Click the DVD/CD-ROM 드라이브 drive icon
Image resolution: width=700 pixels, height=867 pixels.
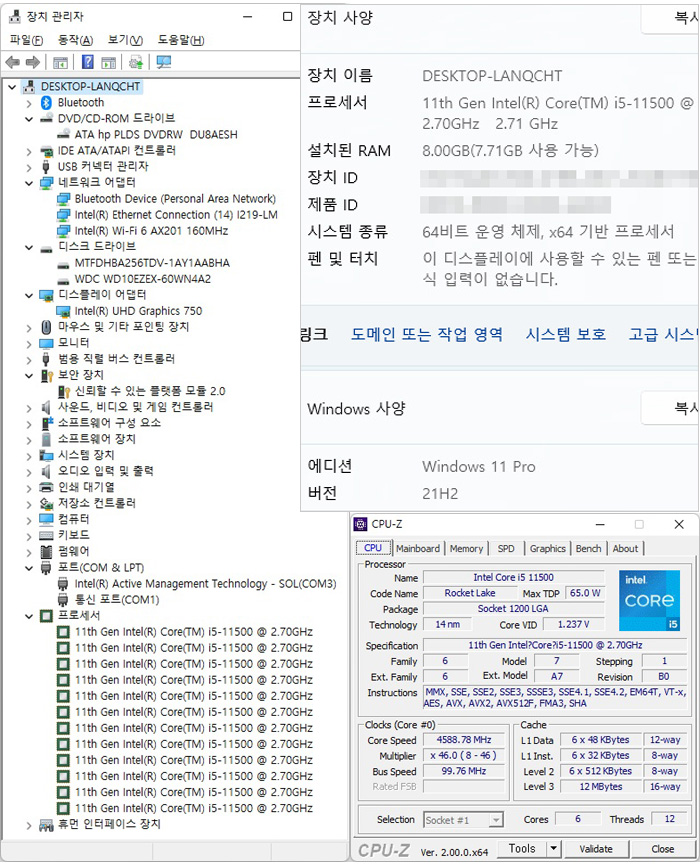tap(46, 118)
